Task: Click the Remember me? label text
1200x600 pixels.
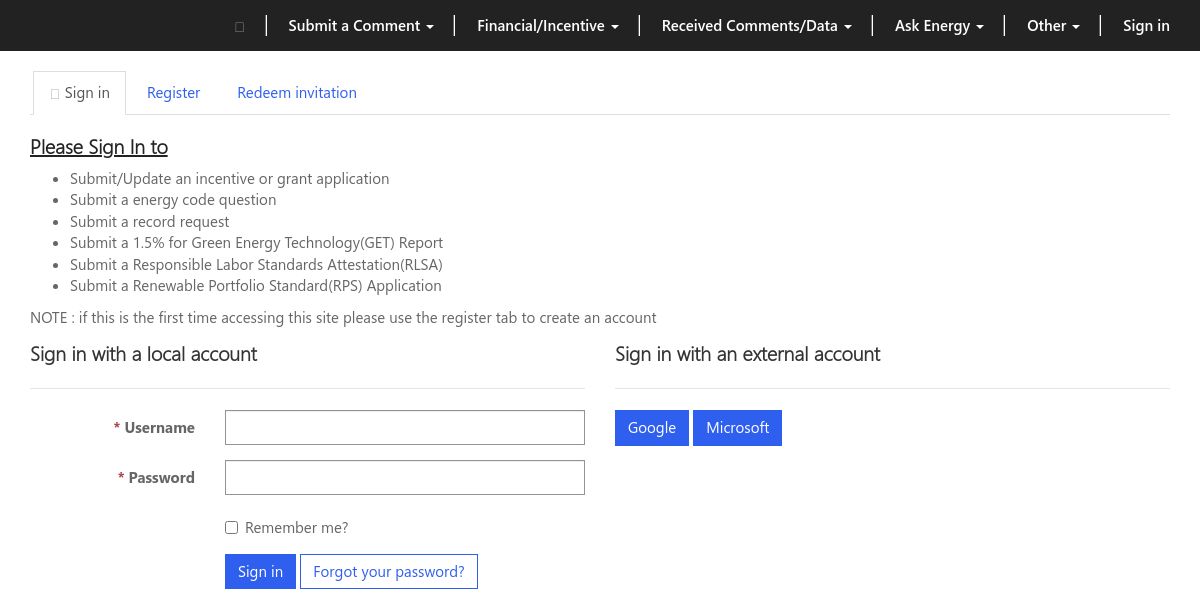Action: (296, 528)
